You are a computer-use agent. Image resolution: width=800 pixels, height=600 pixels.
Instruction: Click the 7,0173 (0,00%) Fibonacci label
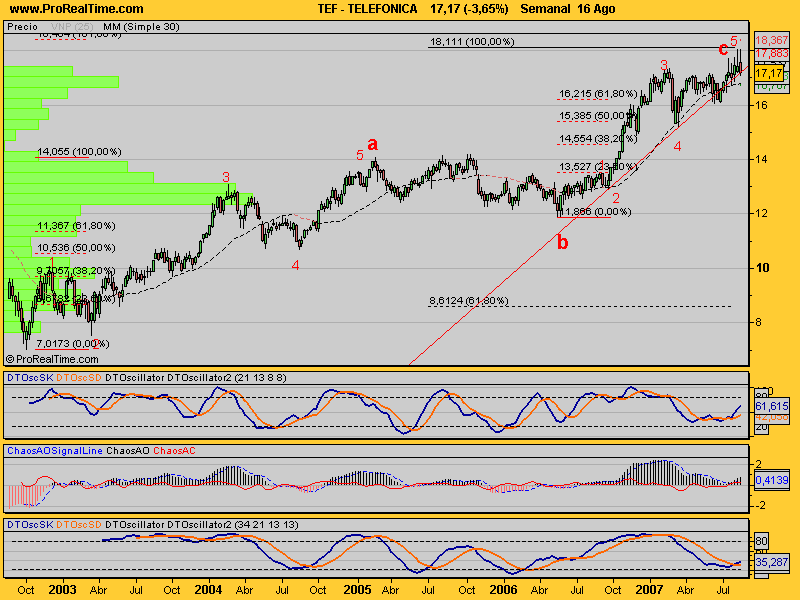pyautogui.click(x=73, y=343)
